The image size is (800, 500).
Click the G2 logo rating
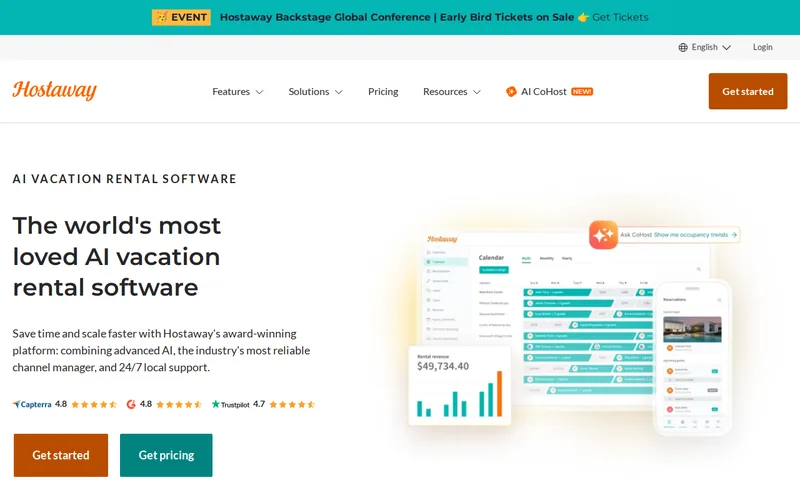click(x=131, y=404)
